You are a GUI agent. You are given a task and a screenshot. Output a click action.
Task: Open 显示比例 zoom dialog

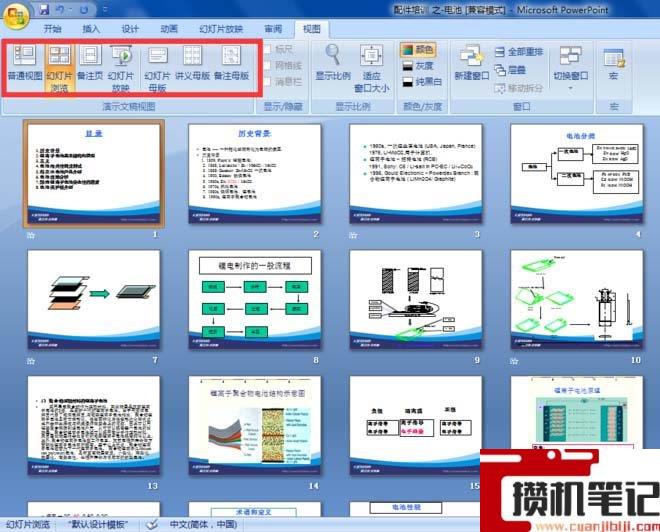pyautogui.click(x=333, y=63)
